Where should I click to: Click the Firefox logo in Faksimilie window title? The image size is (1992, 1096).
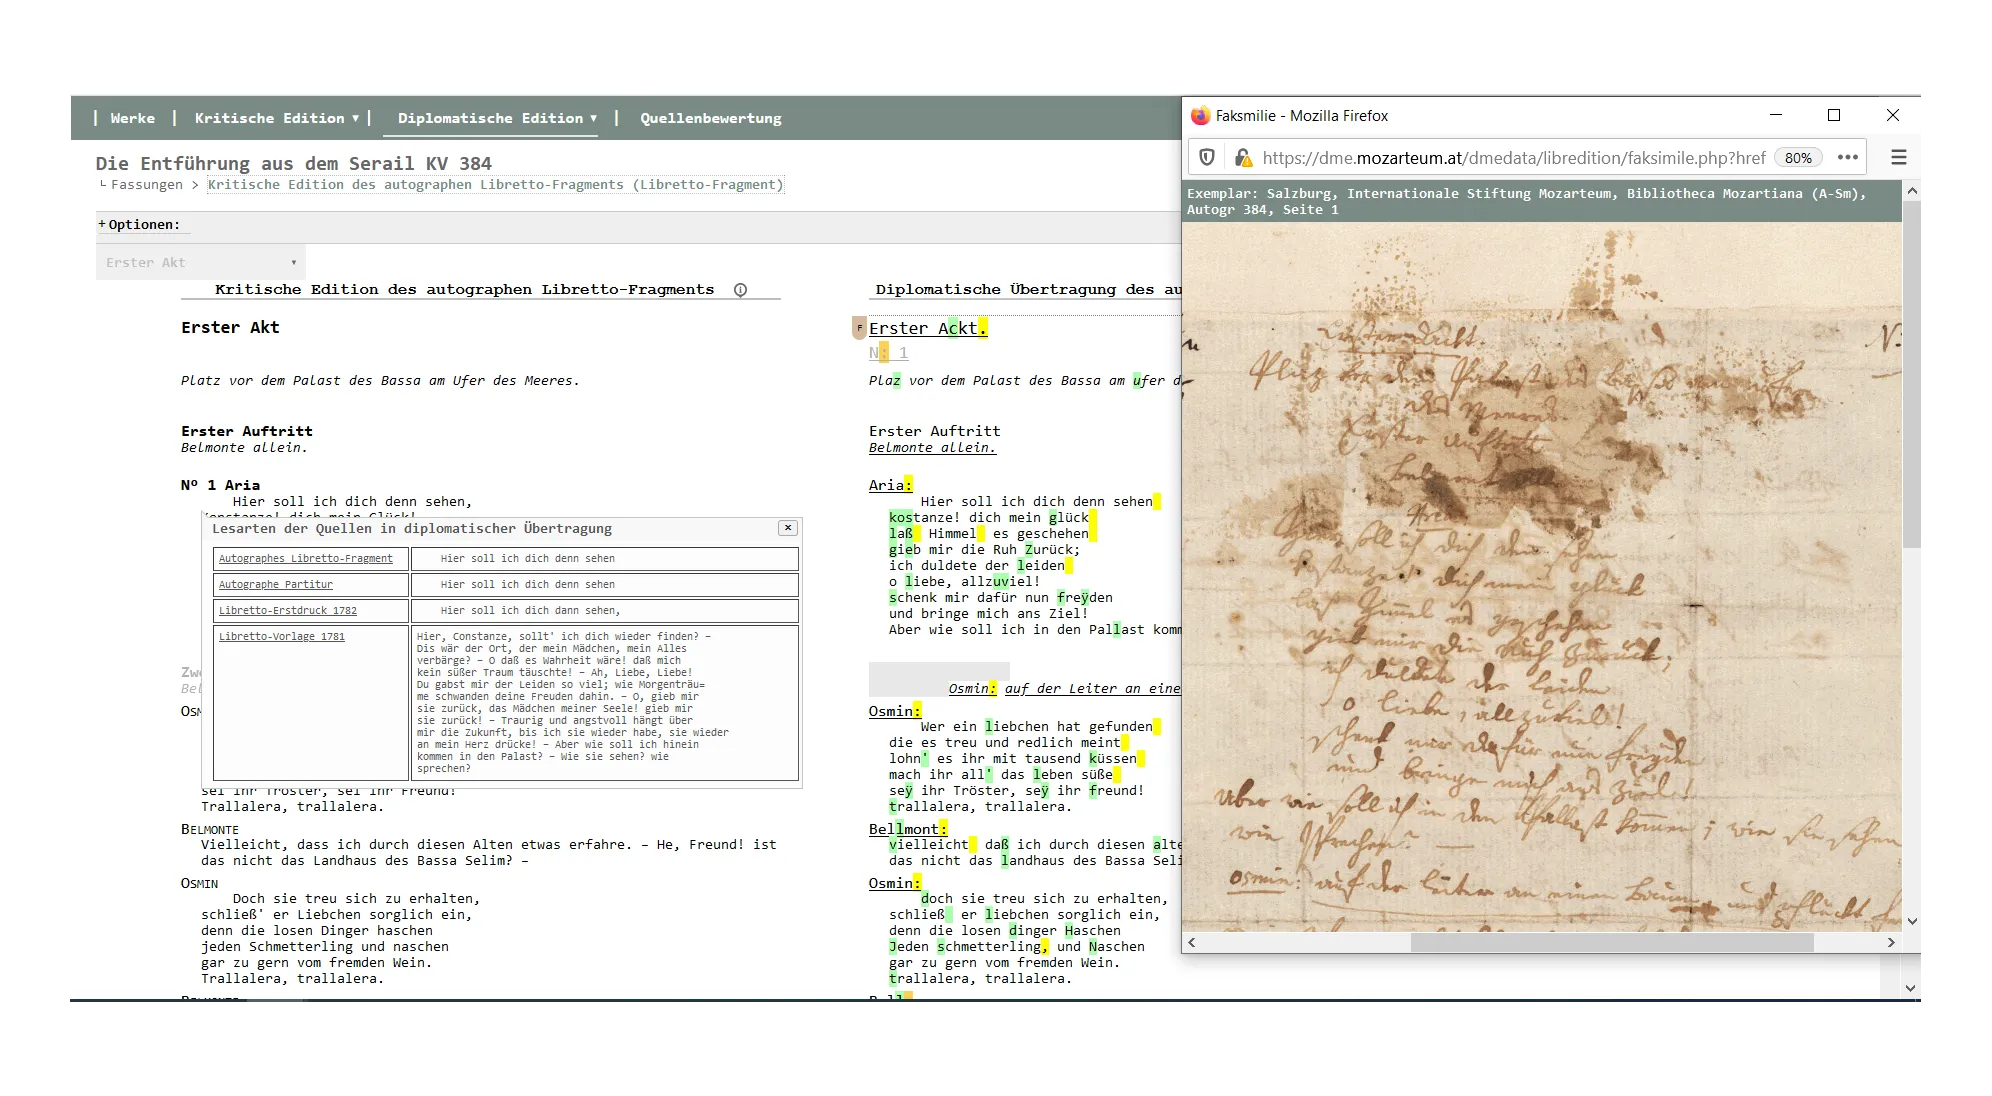(1200, 116)
